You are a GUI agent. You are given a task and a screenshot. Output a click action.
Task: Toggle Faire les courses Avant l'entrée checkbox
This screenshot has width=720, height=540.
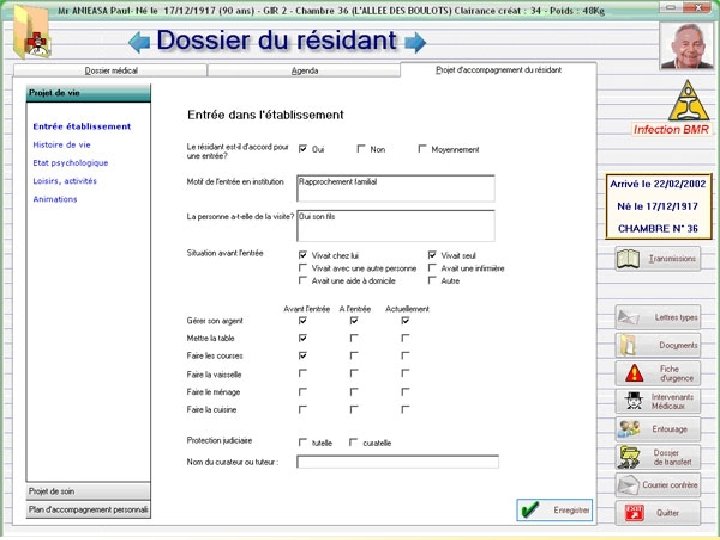pyautogui.click(x=303, y=355)
